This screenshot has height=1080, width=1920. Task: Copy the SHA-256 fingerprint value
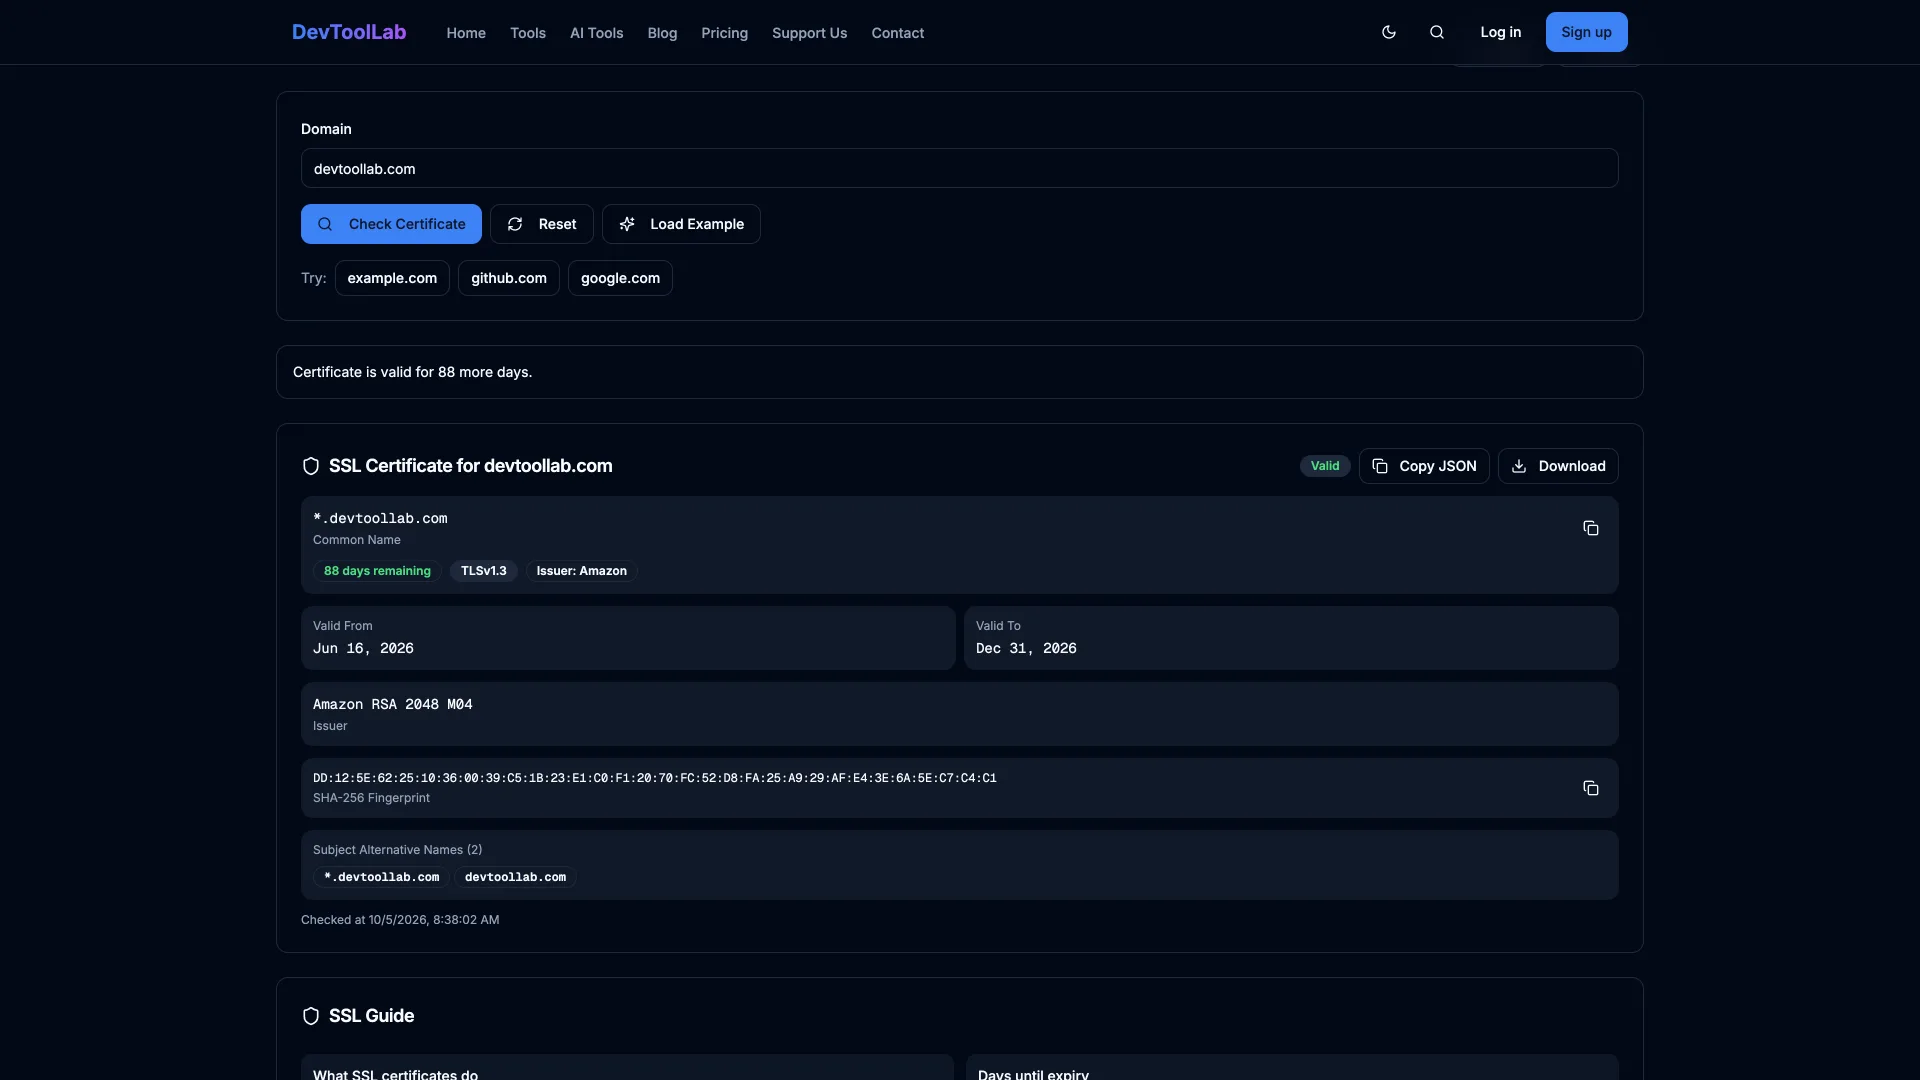1591,788
